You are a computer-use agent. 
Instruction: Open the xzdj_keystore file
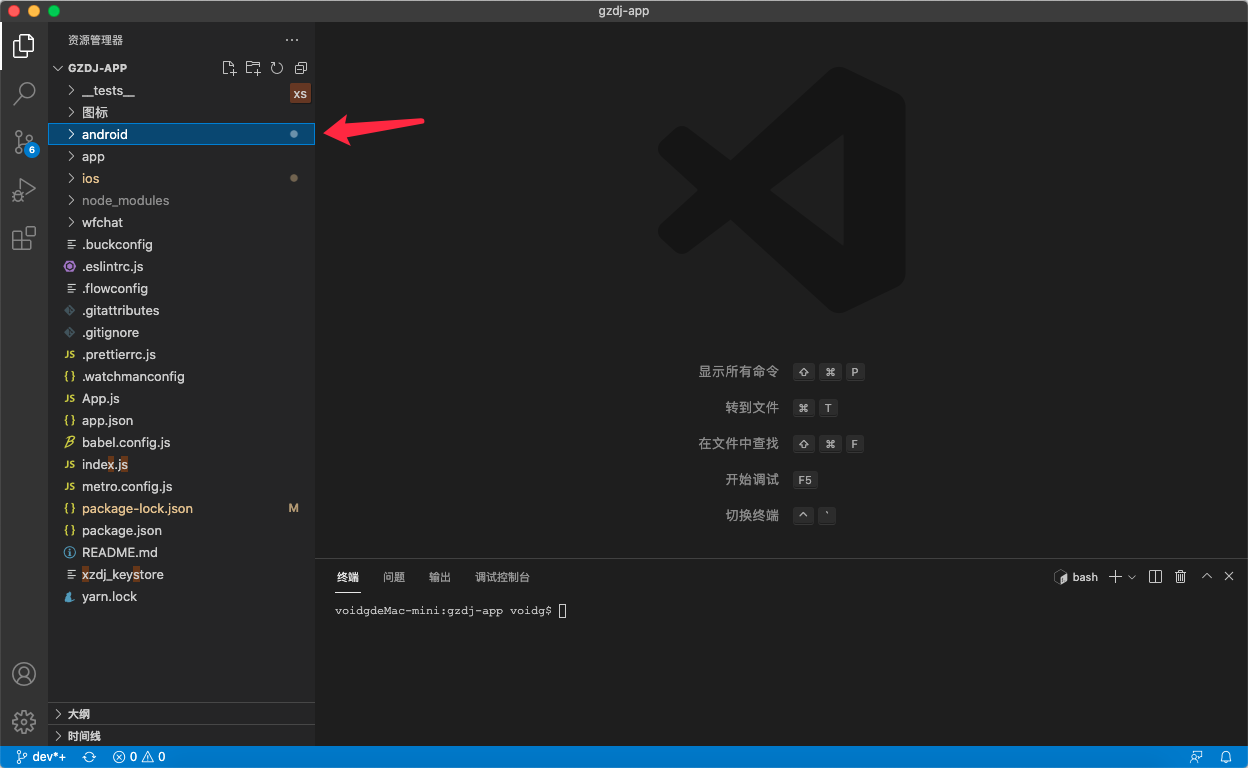[181, 574]
